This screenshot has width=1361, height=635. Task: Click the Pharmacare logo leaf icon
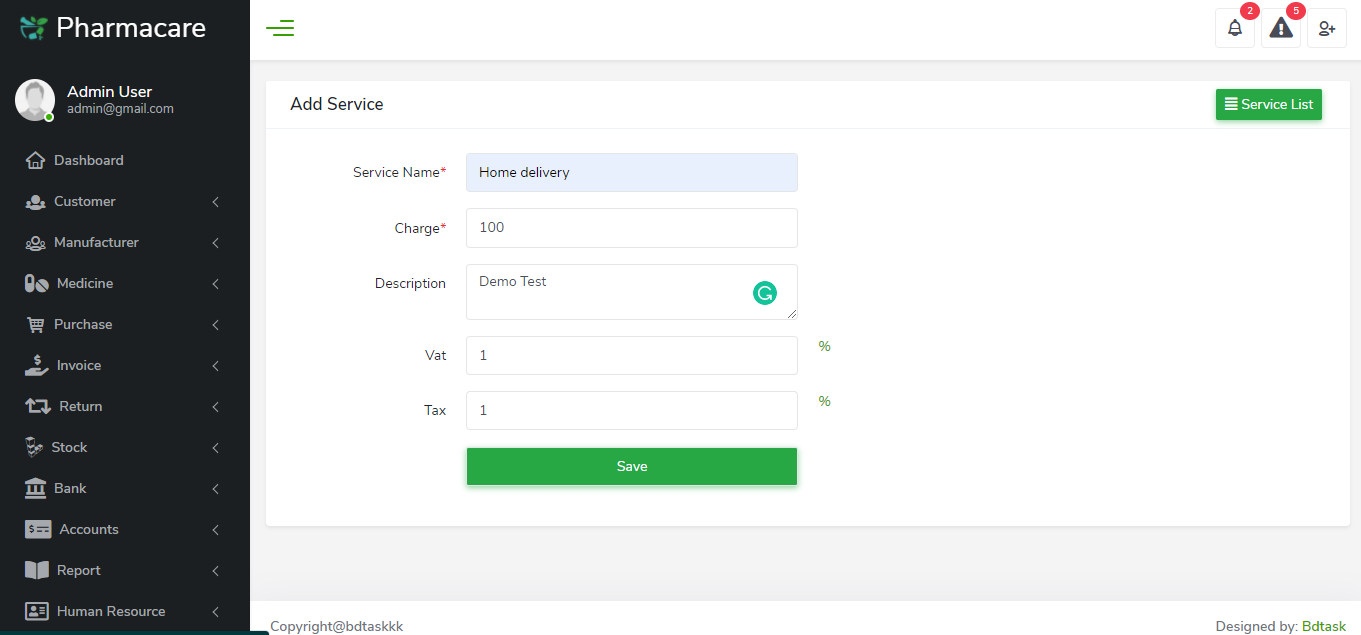coord(33,28)
